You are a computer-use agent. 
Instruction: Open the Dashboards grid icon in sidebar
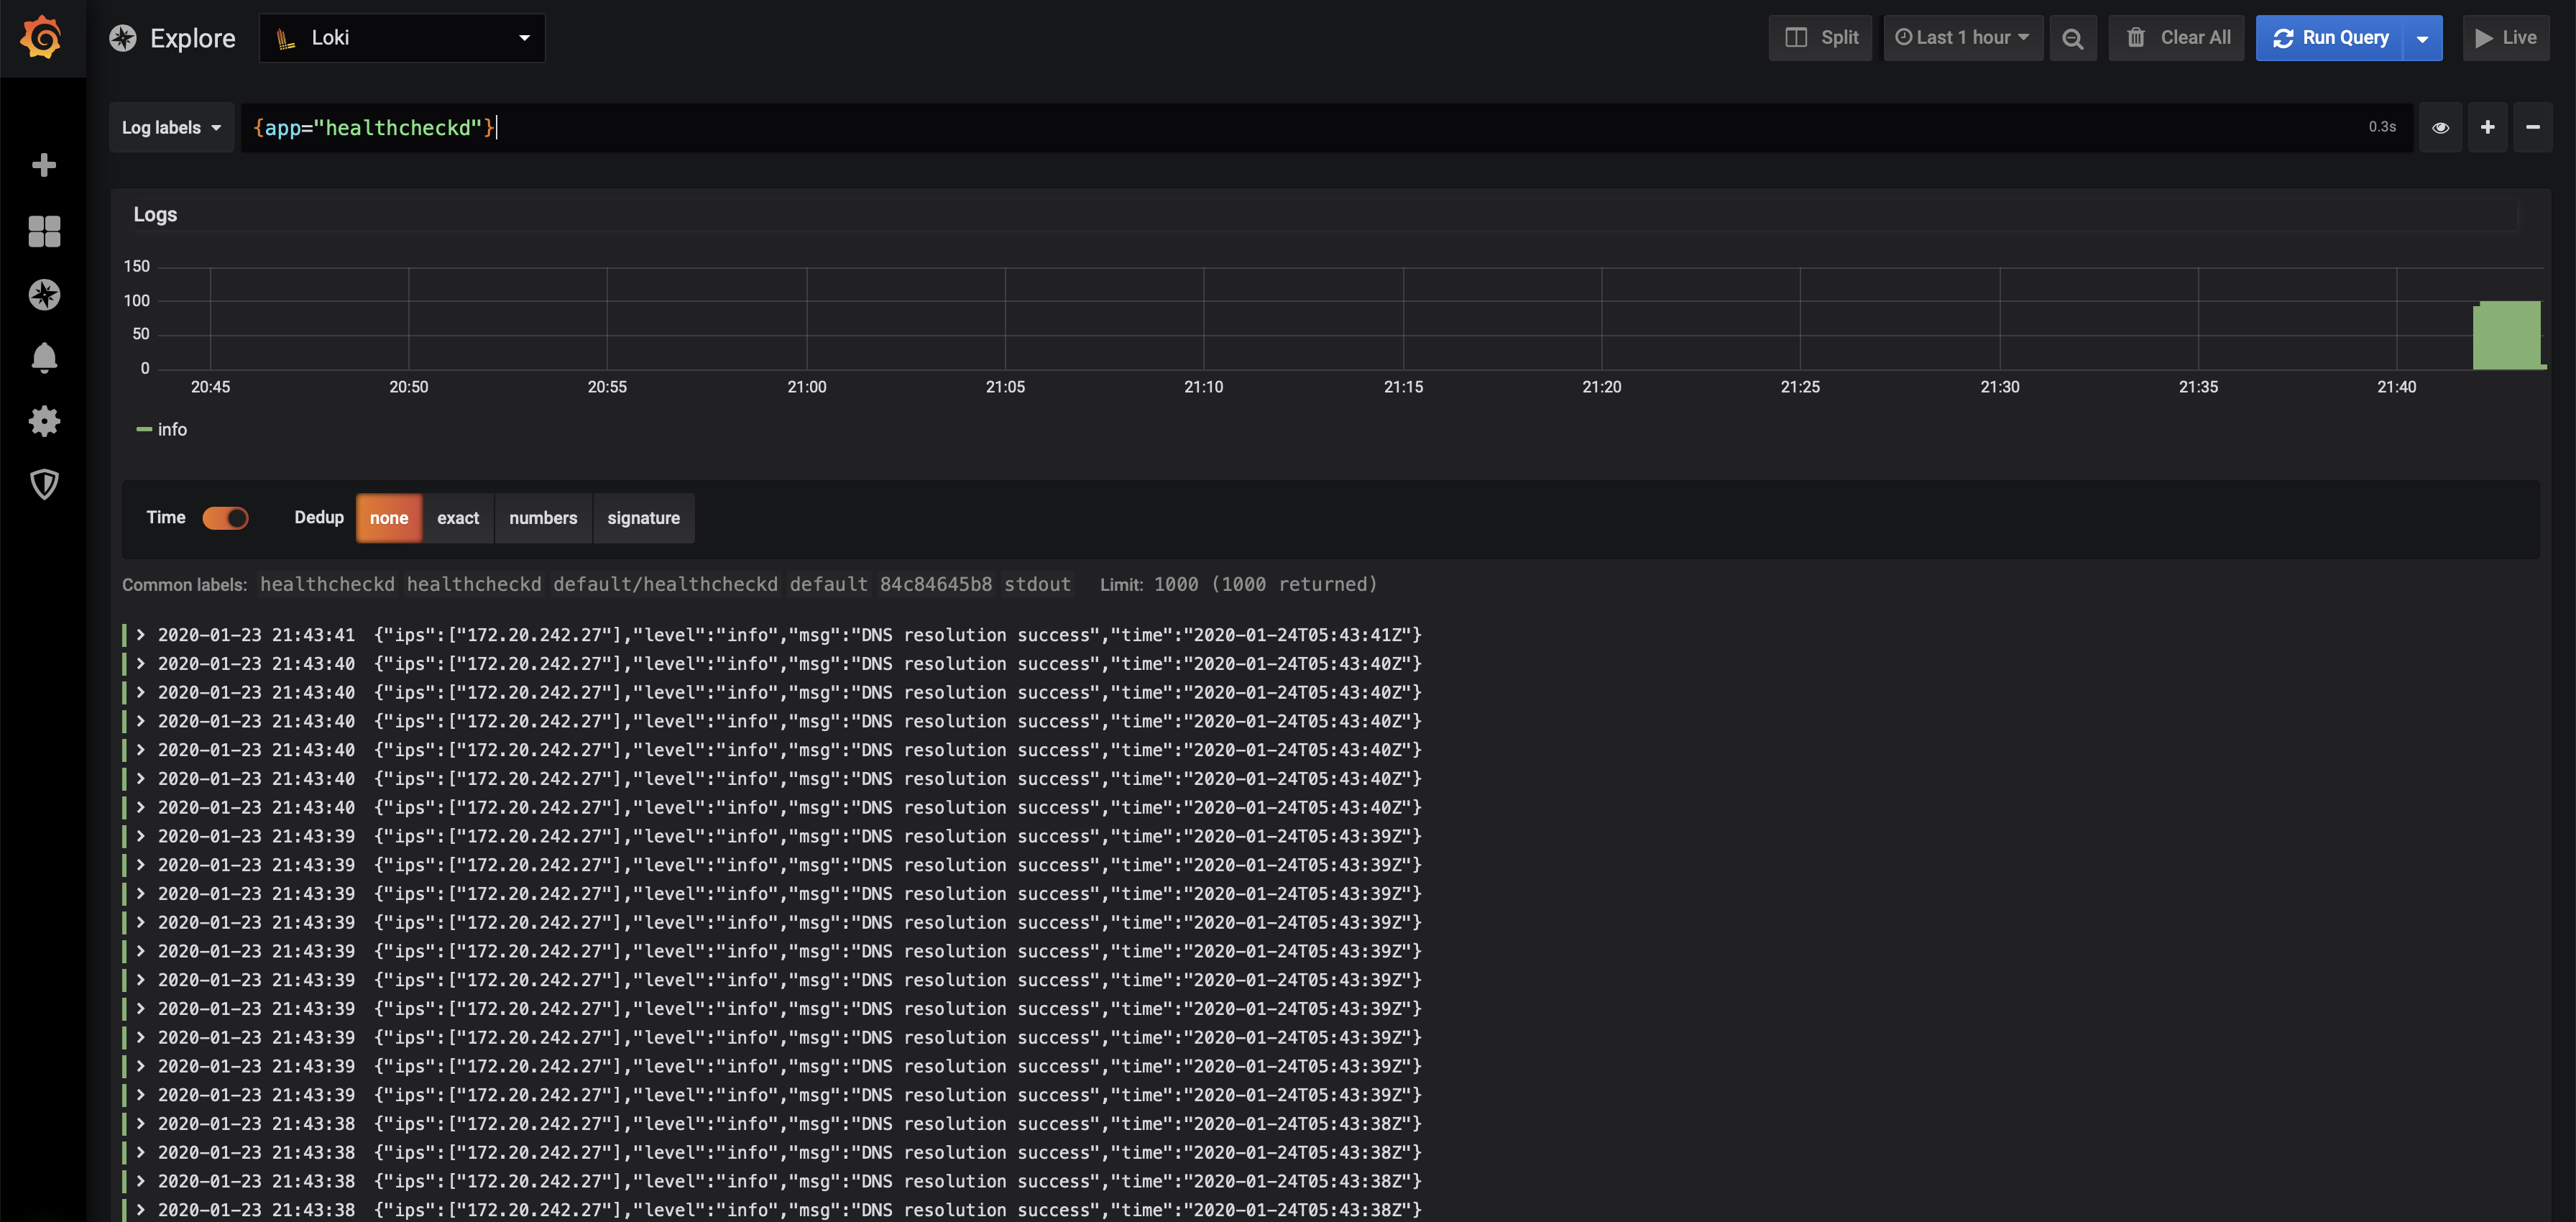tap(44, 231)
